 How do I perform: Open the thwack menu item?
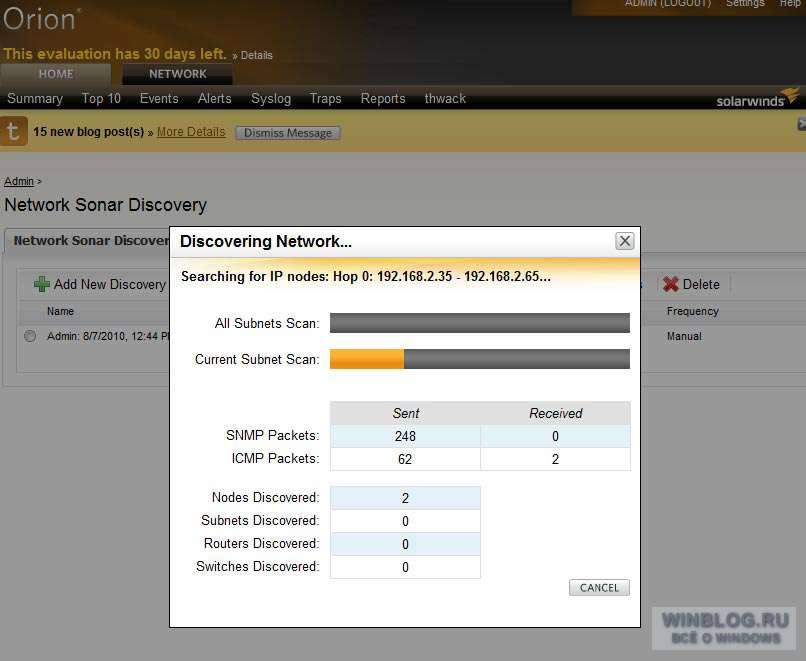445,98
